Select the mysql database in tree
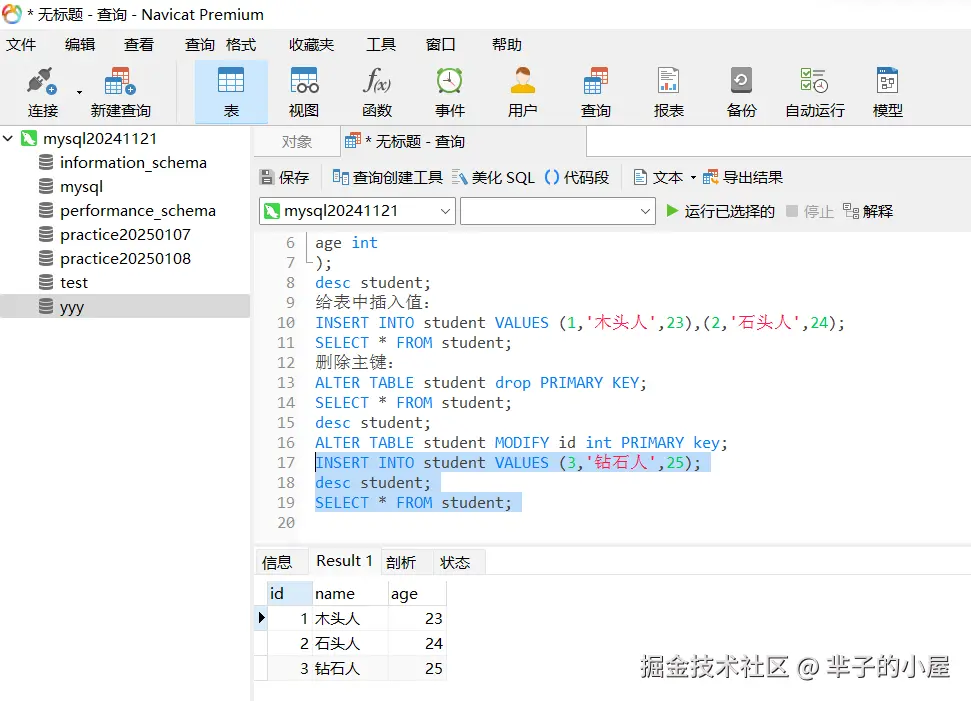 81,186
